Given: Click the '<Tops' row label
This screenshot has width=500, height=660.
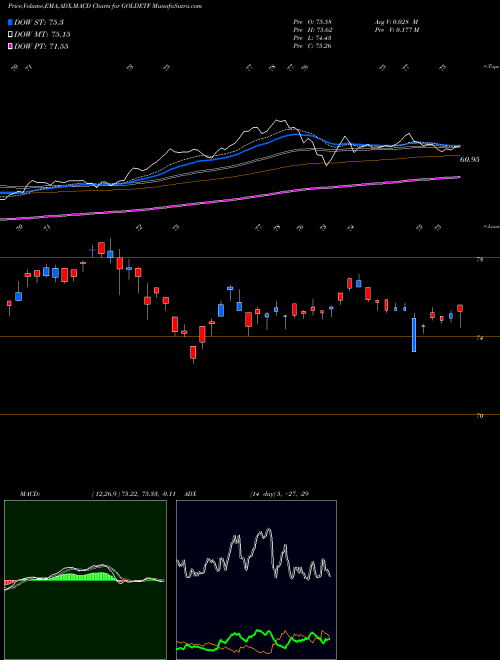Looking at the screenshot, I should tap(491, 67).
